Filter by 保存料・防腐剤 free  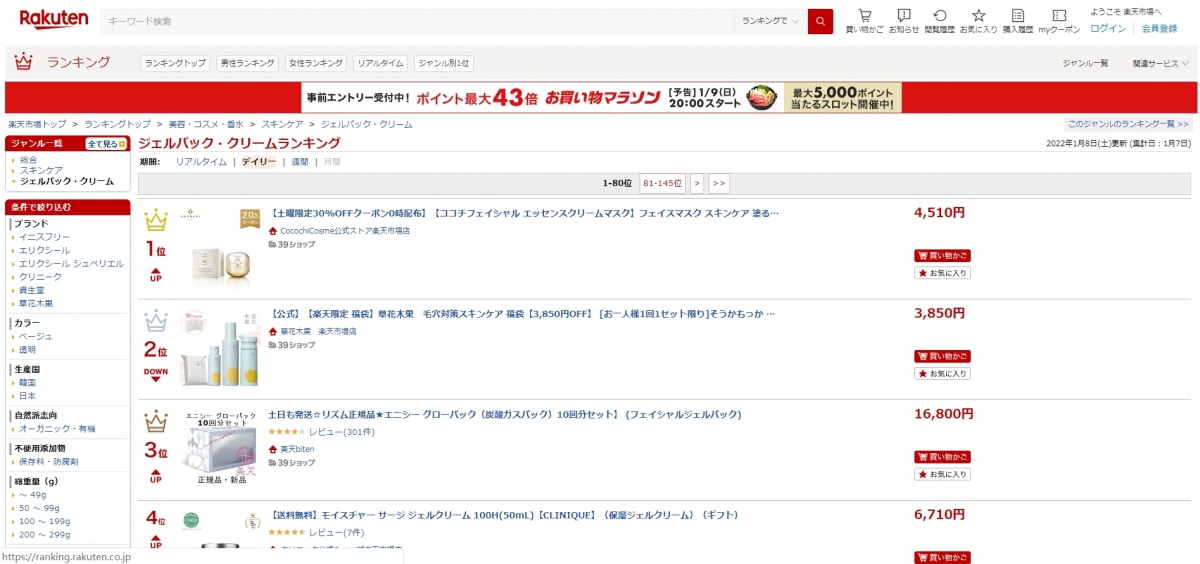48,461
